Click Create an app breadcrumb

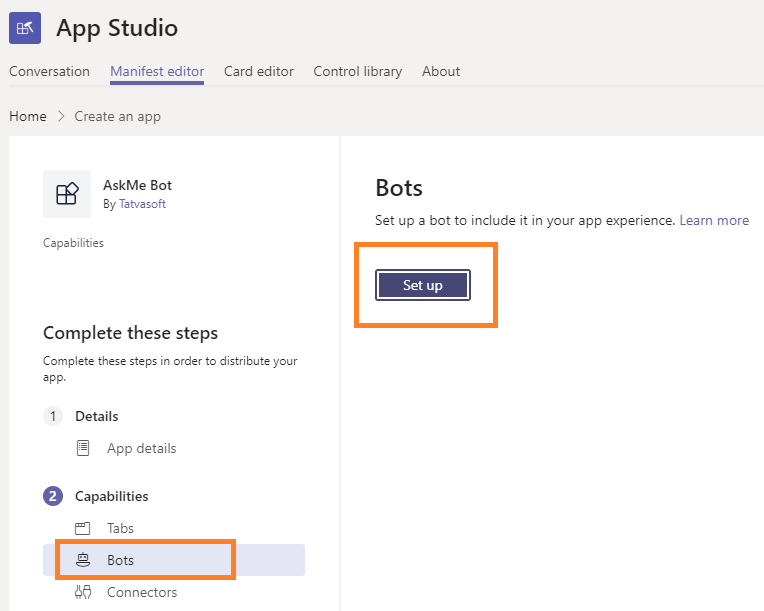[x=117, y=116]
